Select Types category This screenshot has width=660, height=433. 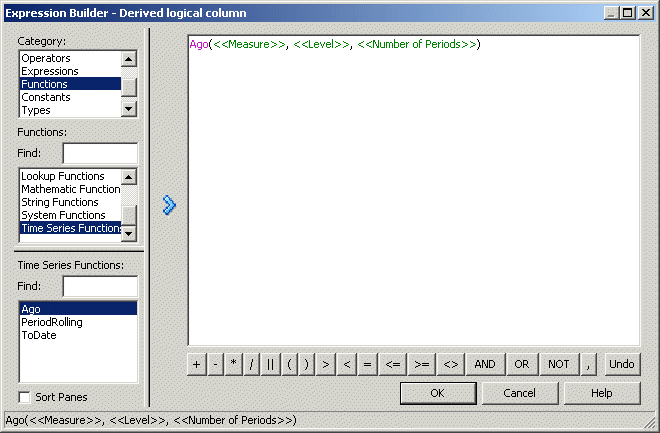pyautogui.click(x=70, y=110)
